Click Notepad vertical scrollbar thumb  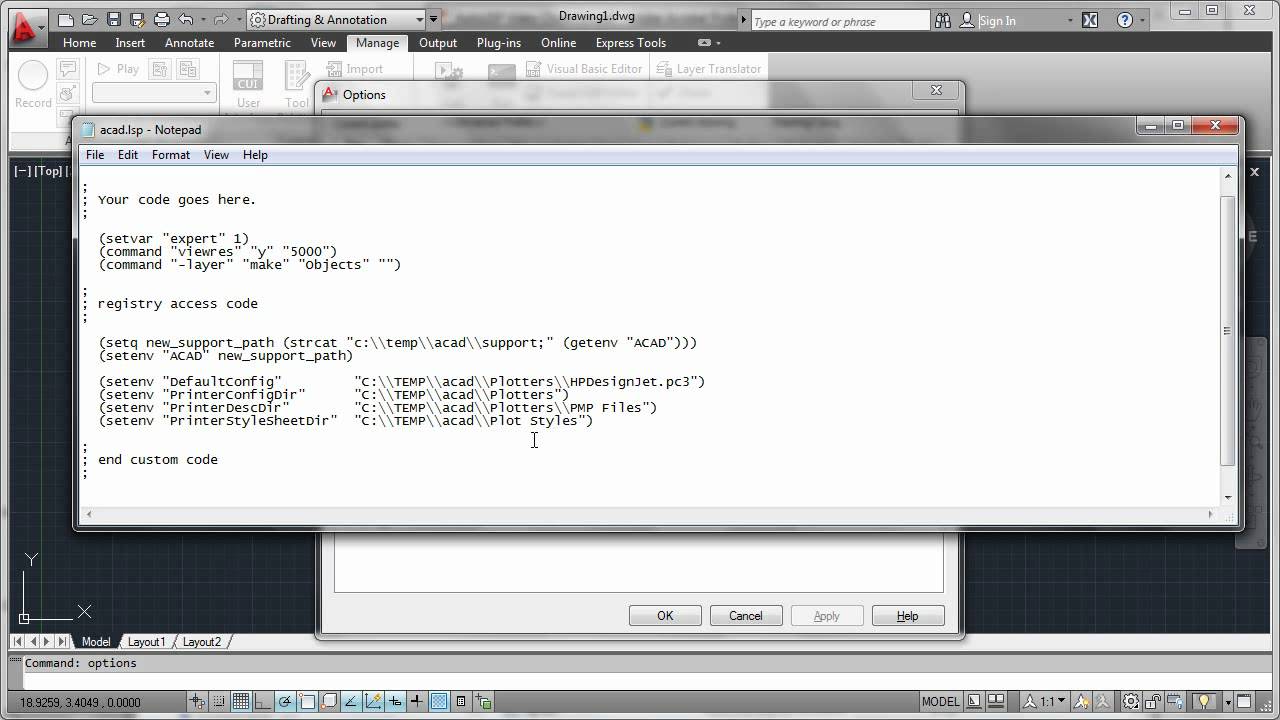(1228, 331)
